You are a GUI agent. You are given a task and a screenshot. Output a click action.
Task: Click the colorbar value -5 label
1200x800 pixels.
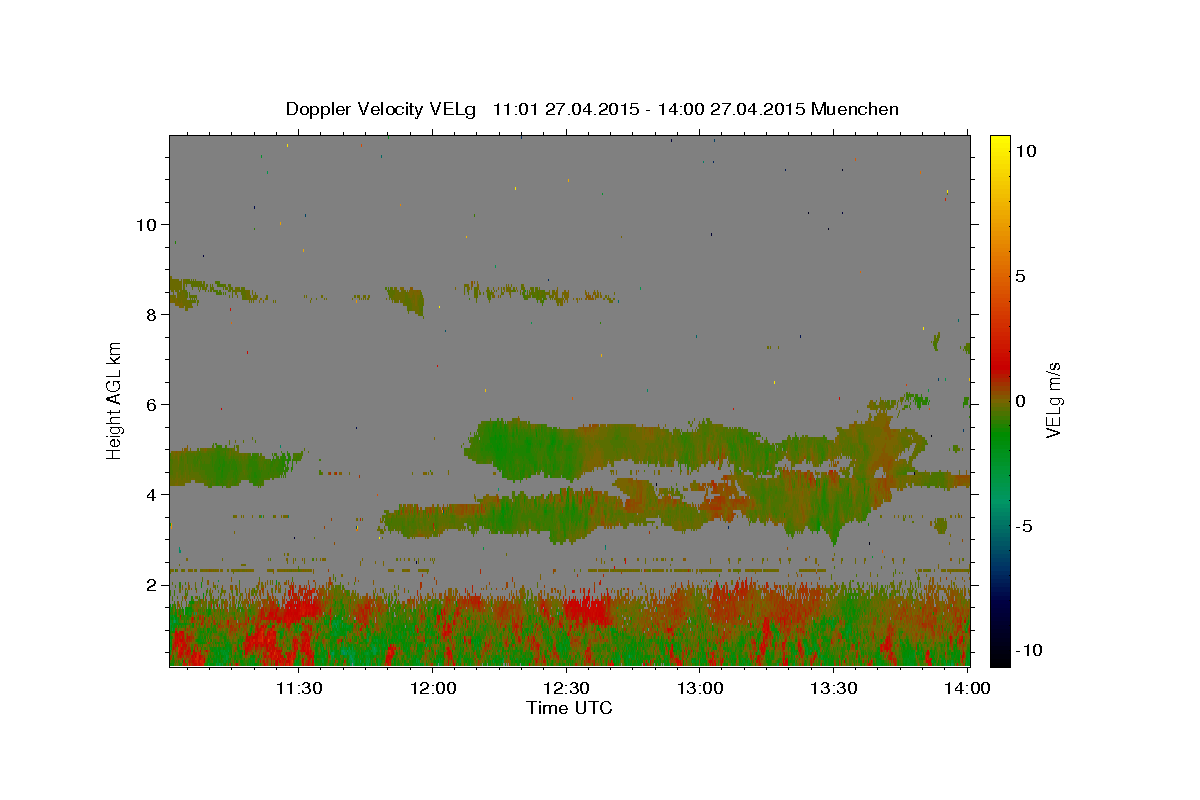pos(1023,526)
